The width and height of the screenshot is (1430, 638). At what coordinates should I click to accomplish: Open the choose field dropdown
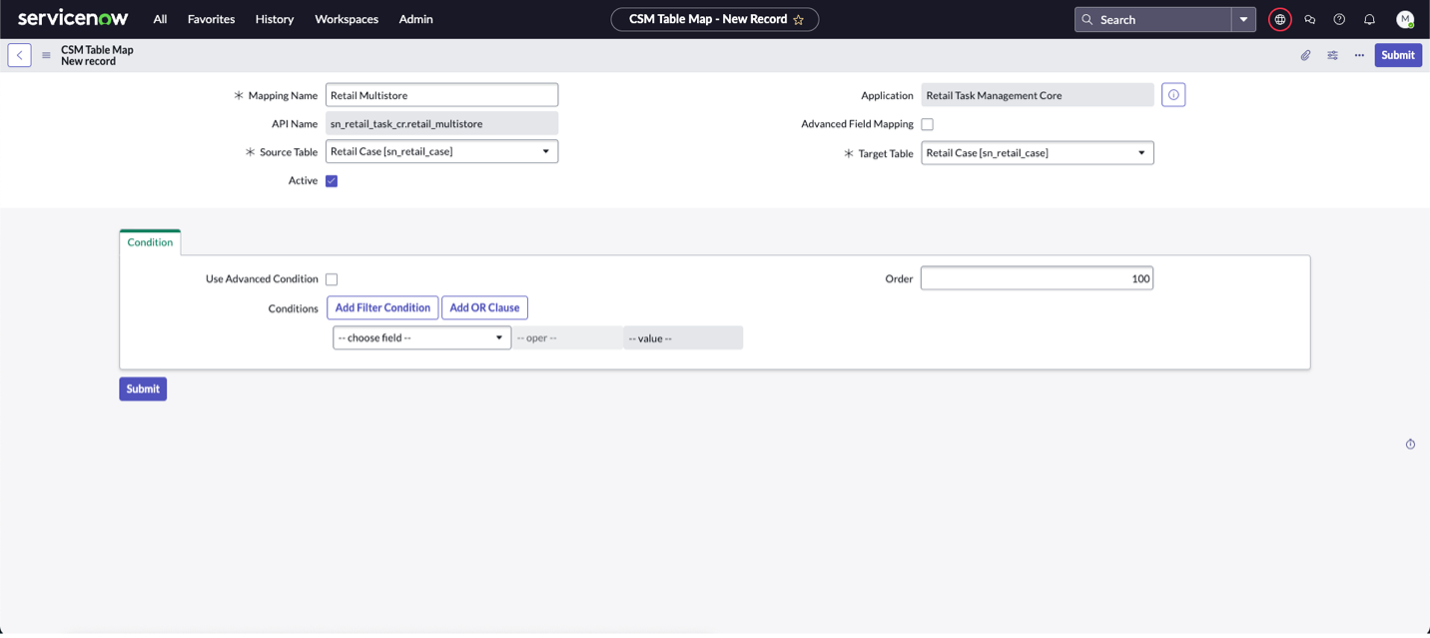tap(422, 338)
